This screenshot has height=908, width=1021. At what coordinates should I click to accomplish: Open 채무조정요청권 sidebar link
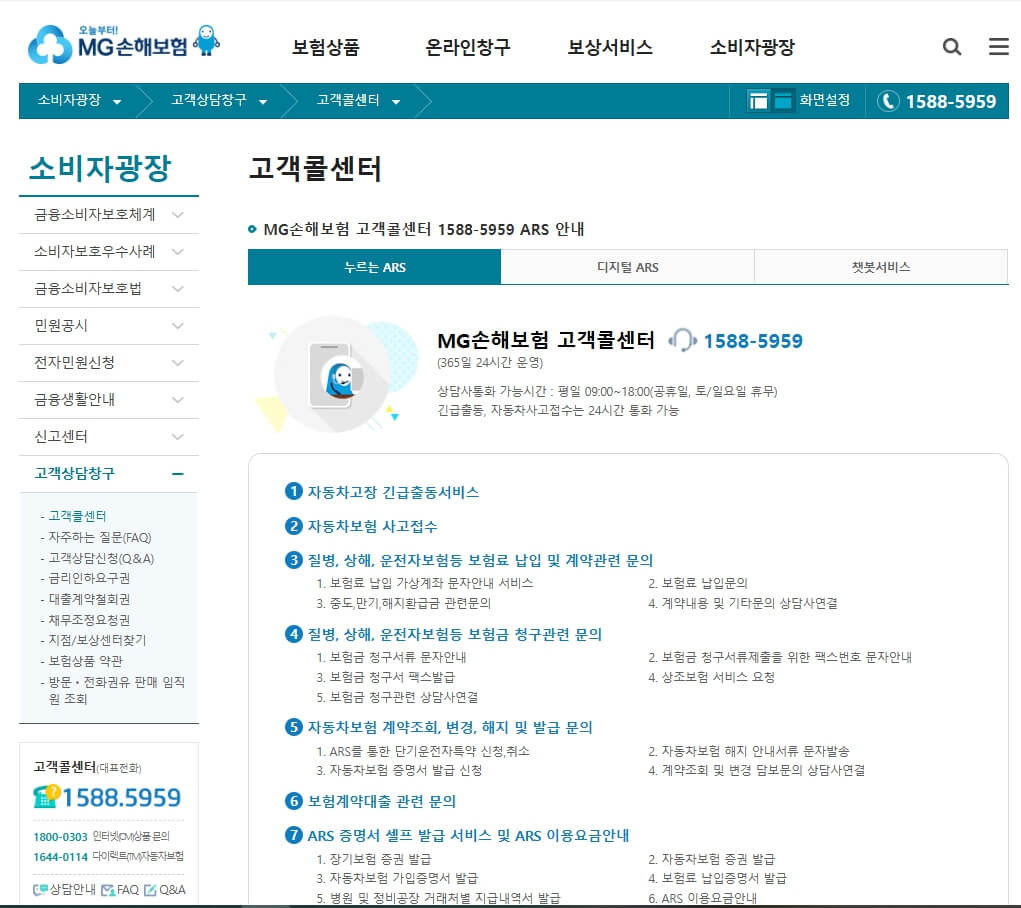click(89, 620)
